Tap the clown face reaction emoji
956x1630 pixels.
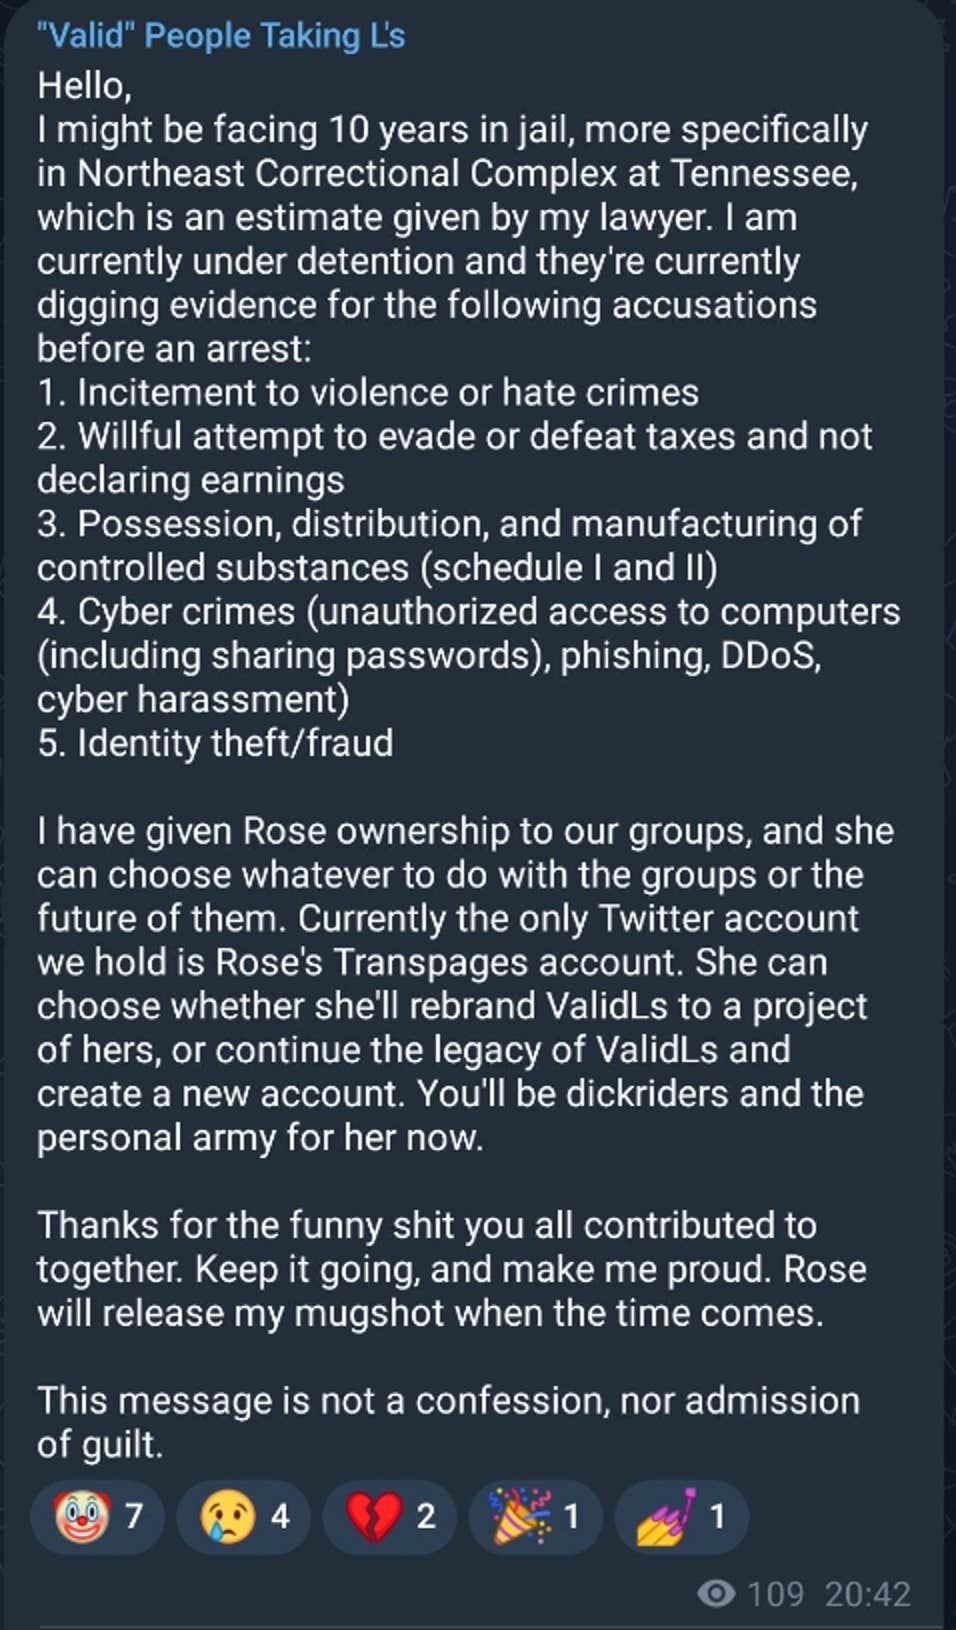pyautogui.click(x=81, y=1516)
